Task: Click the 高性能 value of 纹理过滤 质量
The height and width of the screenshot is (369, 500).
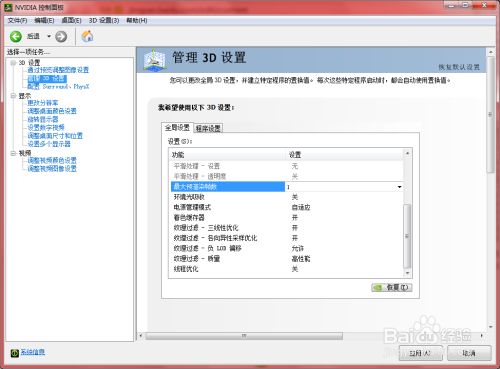Action: [301, 259]
